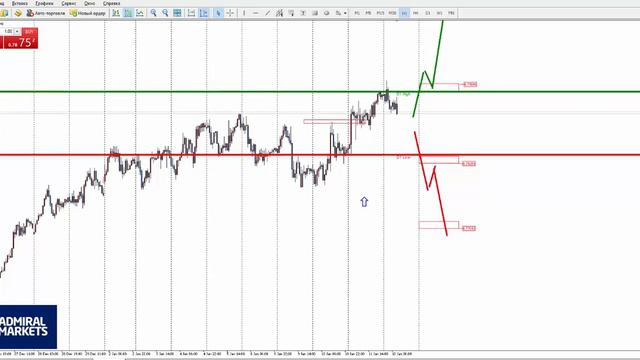Select the horizontal line drawing tool
The width and height of the screenshot is (640, 360).
click(x=256, y=13)
